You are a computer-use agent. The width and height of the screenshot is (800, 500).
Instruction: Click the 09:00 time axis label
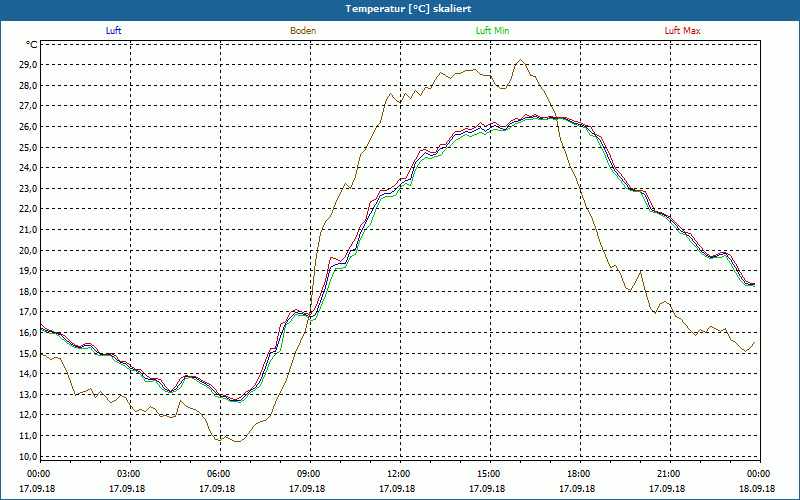pyautogui.click(x=307, y=474)
